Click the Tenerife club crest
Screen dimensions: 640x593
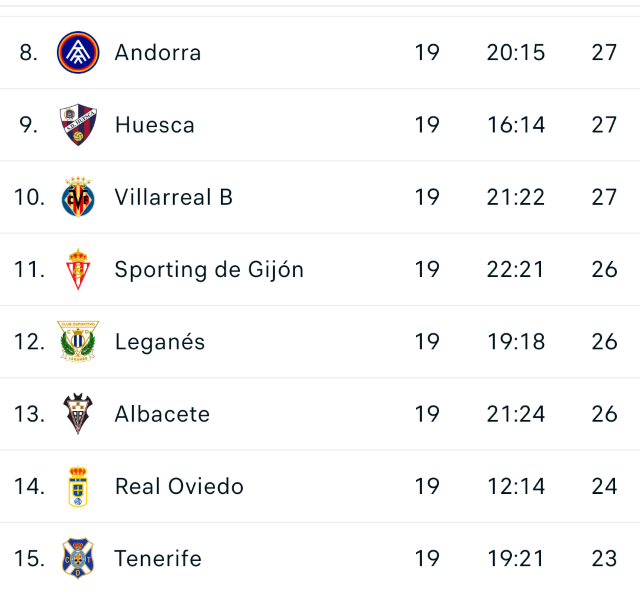[78, 558]
